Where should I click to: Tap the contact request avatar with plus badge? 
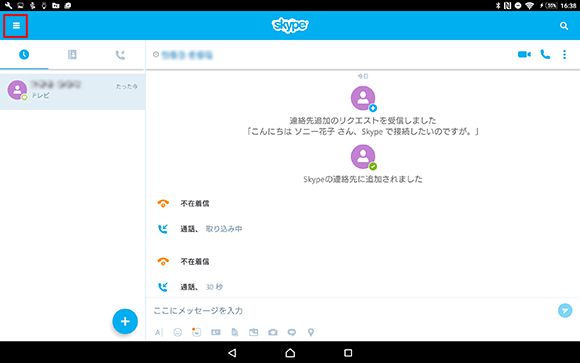pos(363,98)
